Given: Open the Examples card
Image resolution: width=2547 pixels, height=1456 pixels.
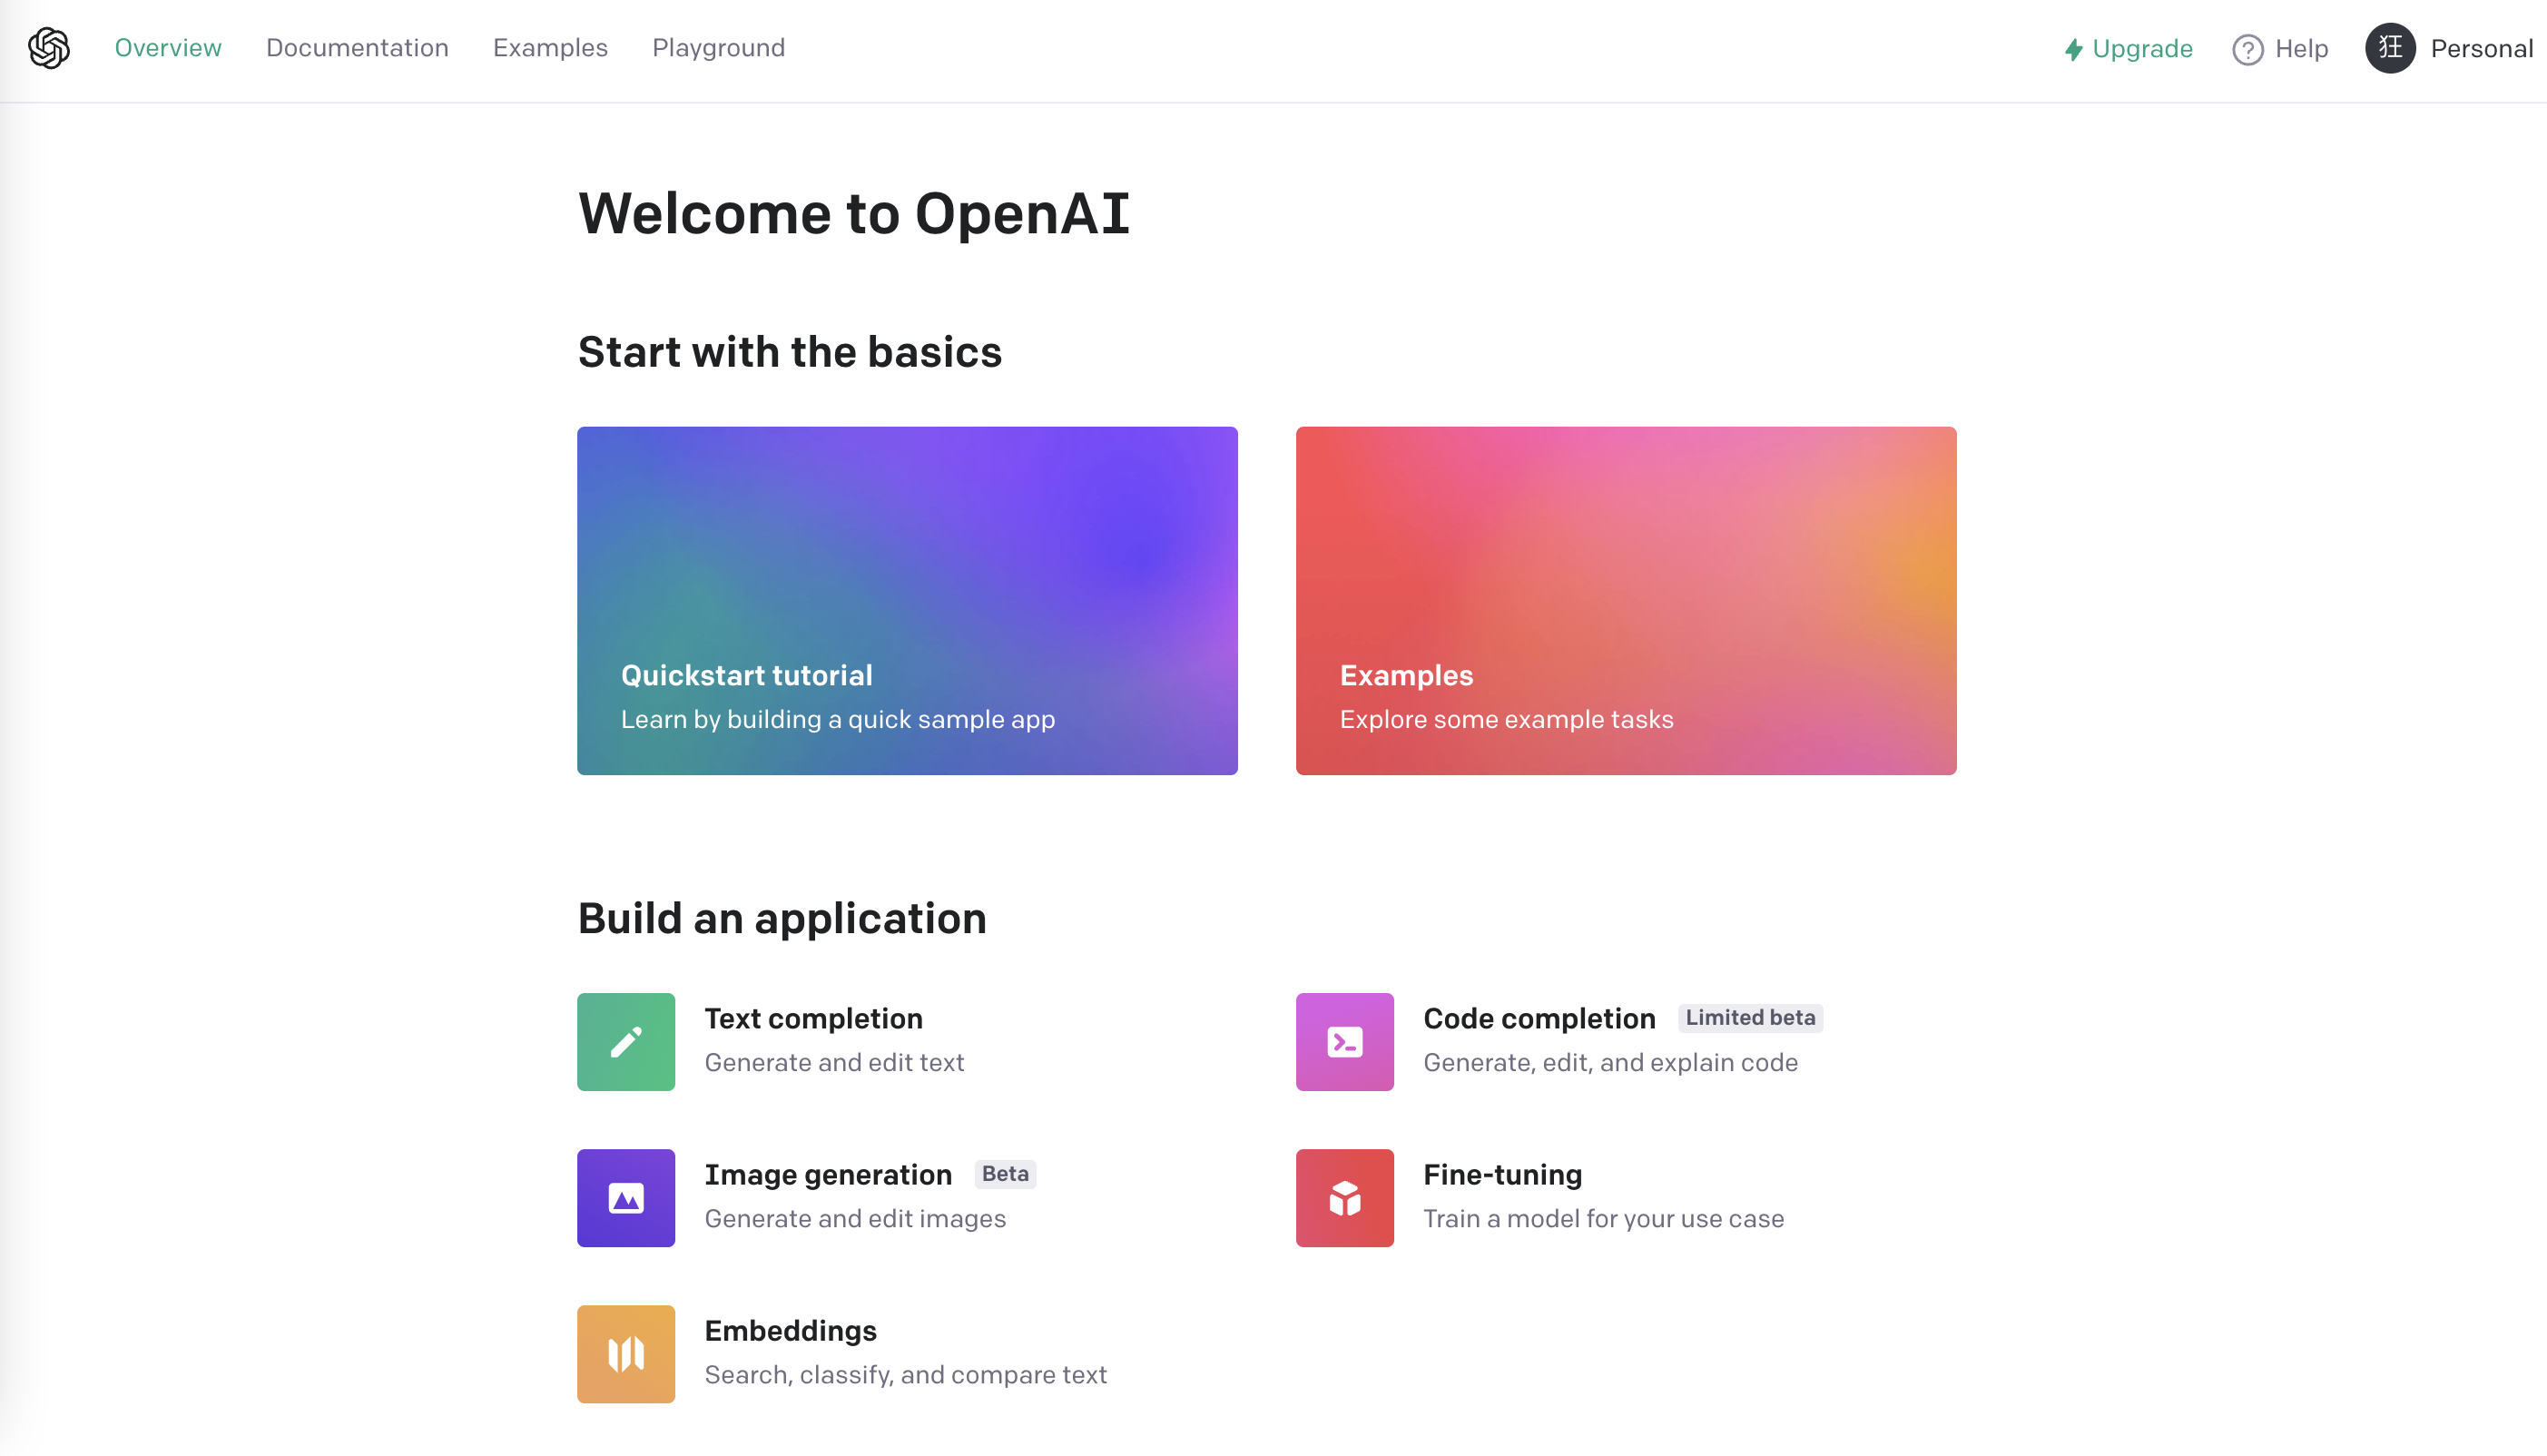Looking at the screenshot, I should pyautogui.click(x=1625, y=600).
